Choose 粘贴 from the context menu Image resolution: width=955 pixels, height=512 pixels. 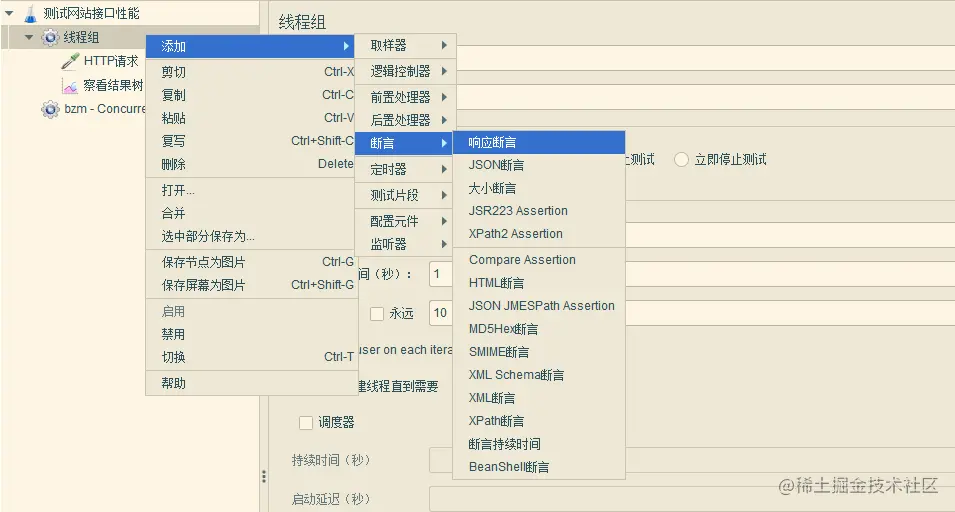coord(250,118)
